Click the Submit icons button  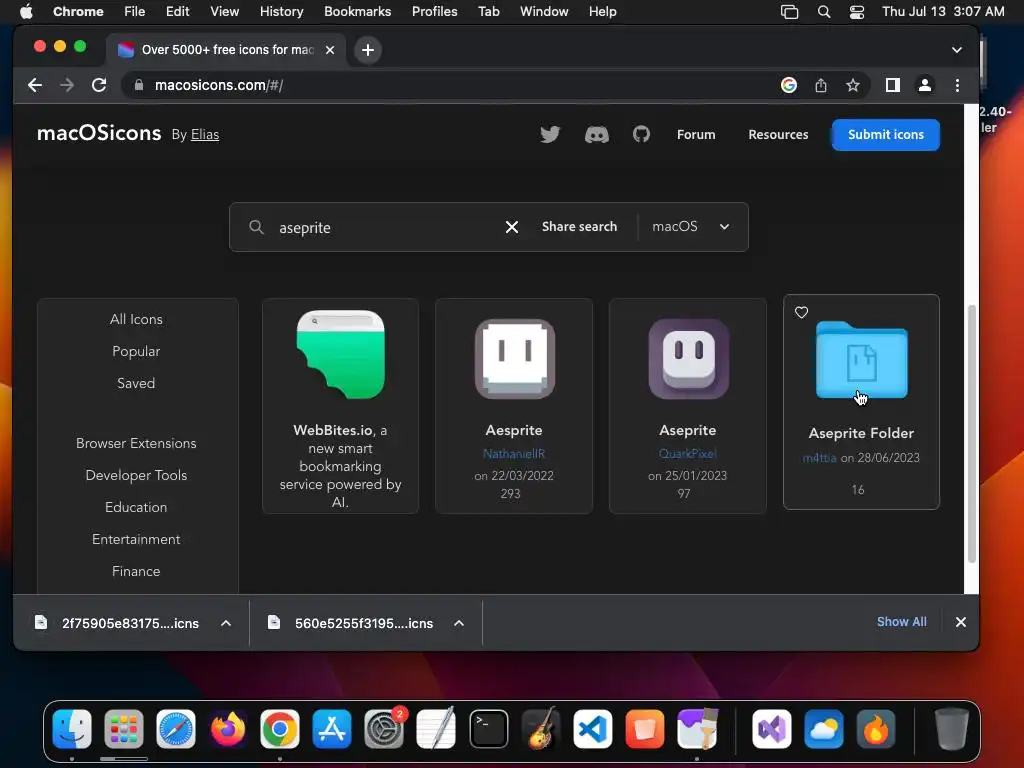[x=886, y=135]
